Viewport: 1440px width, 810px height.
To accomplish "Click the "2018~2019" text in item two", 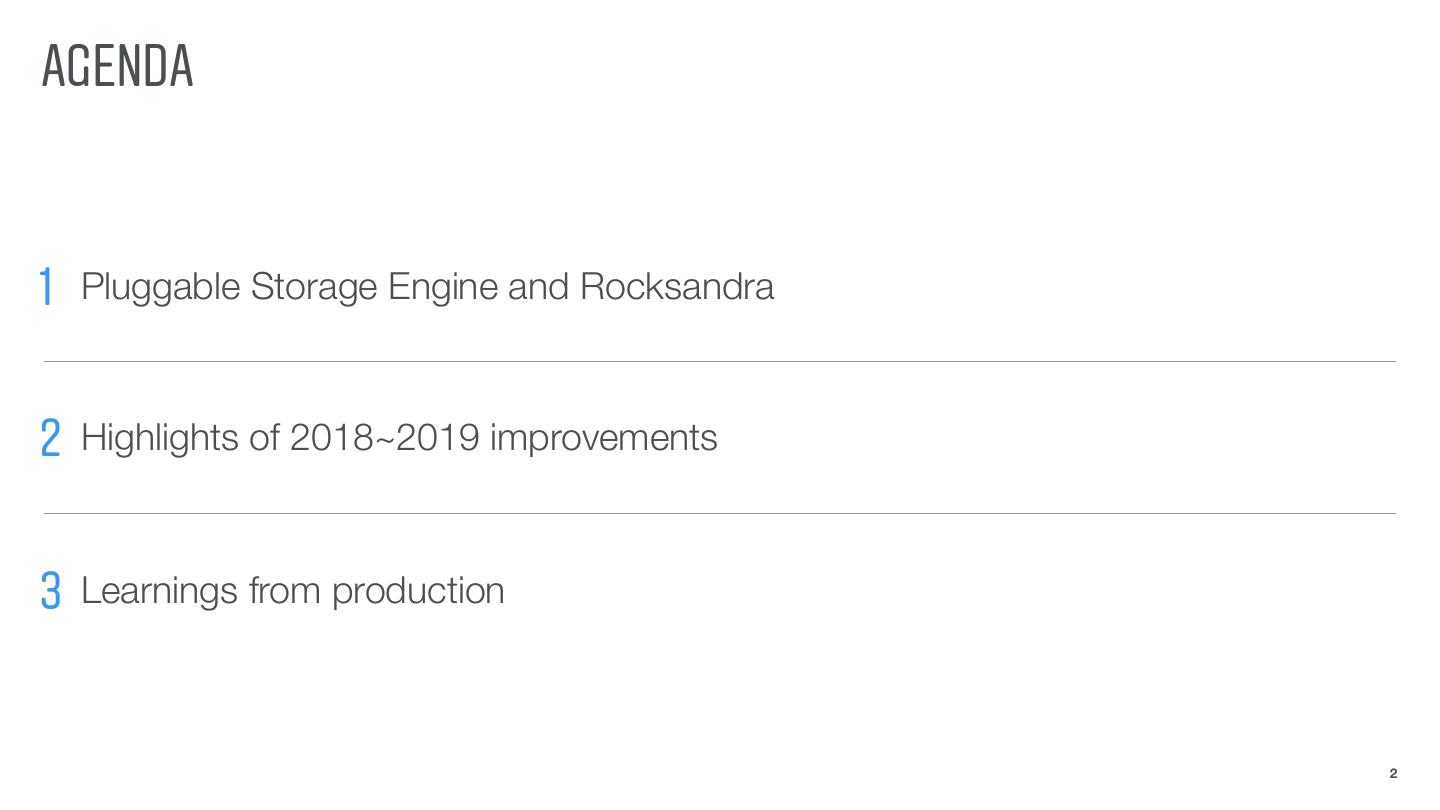I will pos(384,438).
